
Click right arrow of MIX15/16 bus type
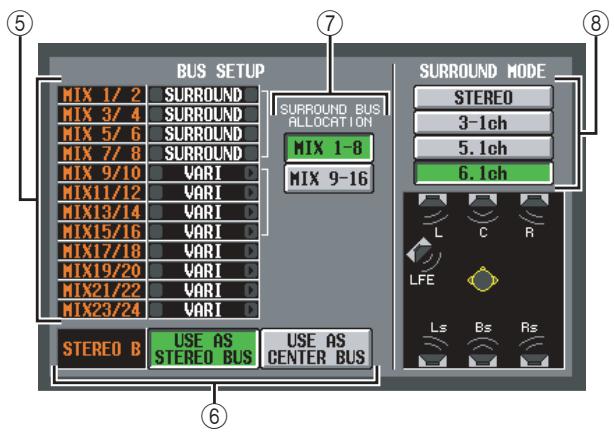[x=251, y=231]
